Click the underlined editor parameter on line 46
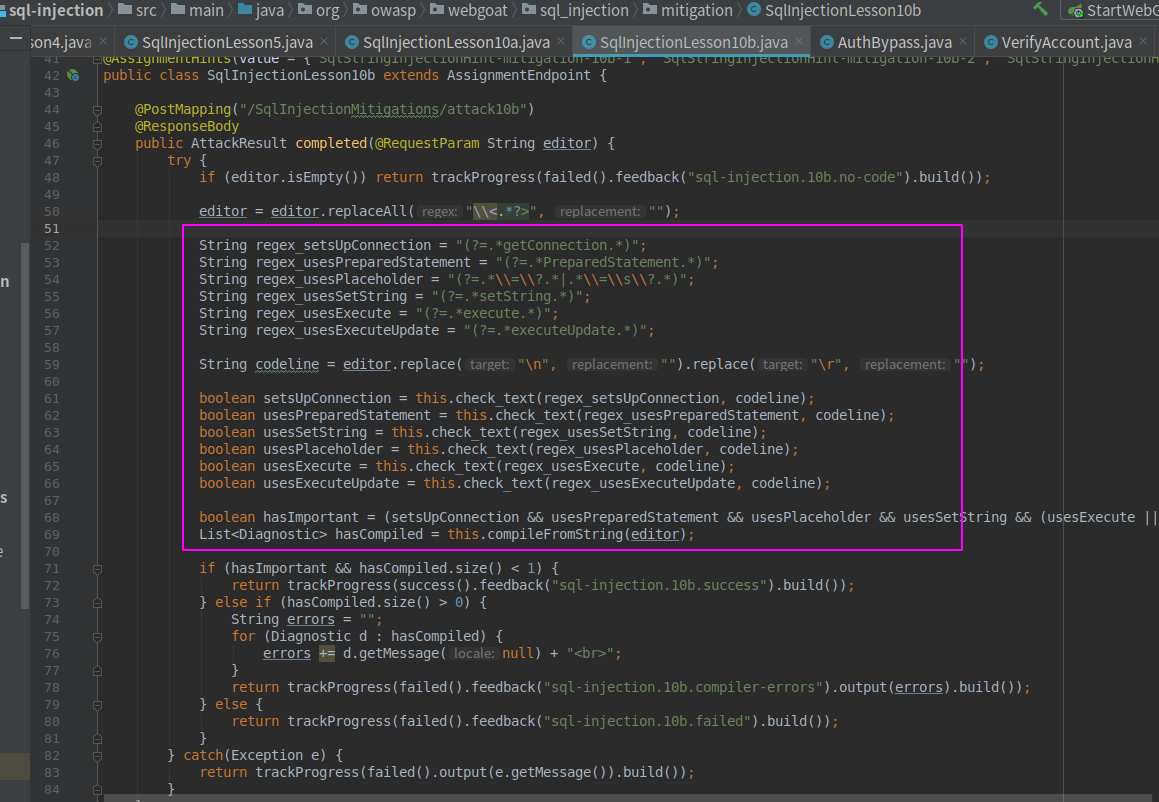Viewport: 1159px width, 802px height. point(567,143)
